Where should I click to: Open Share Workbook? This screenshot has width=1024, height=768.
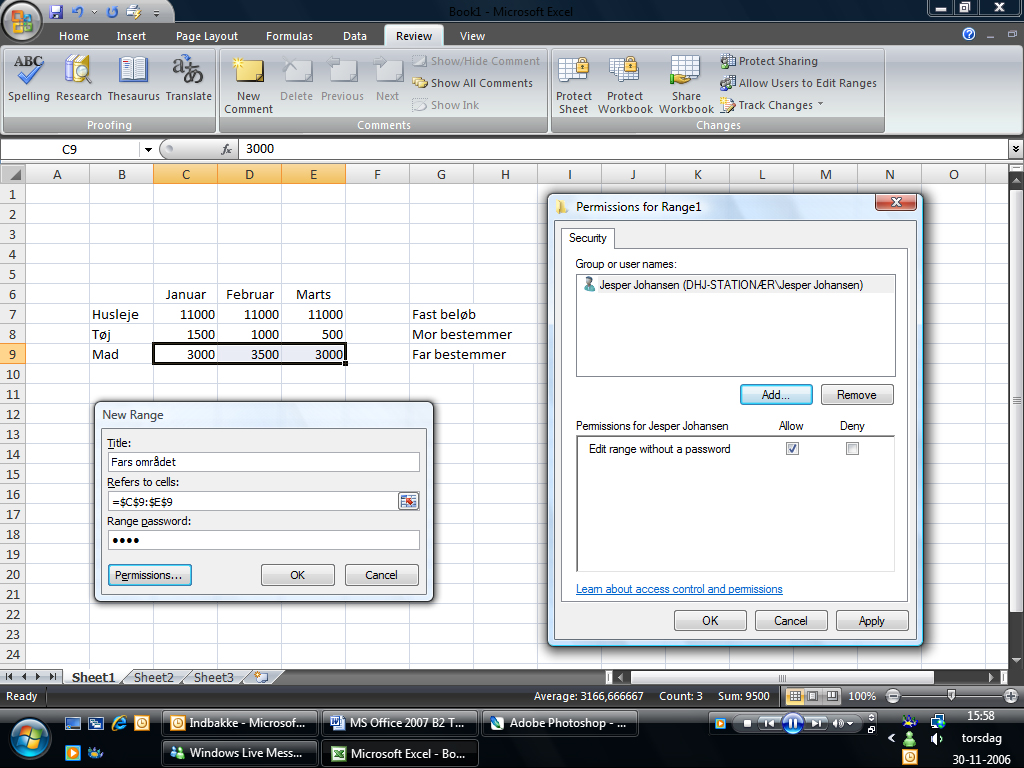pyautogui.click(x=686, y=84)
